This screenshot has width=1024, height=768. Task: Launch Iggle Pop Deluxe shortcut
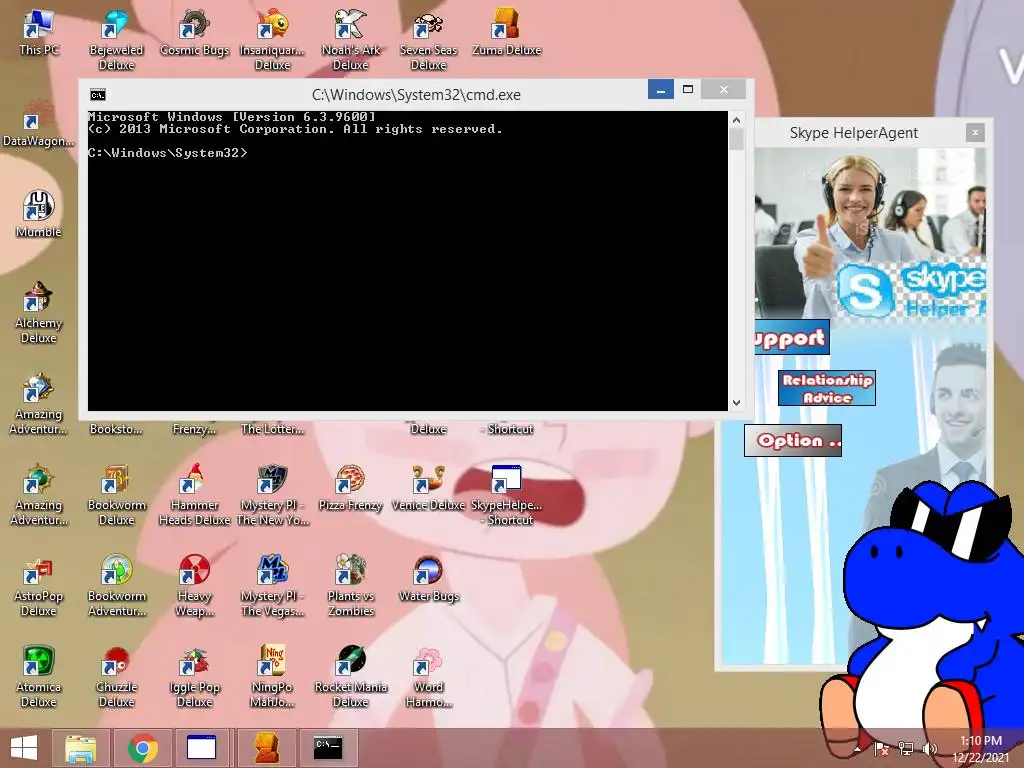194,677
